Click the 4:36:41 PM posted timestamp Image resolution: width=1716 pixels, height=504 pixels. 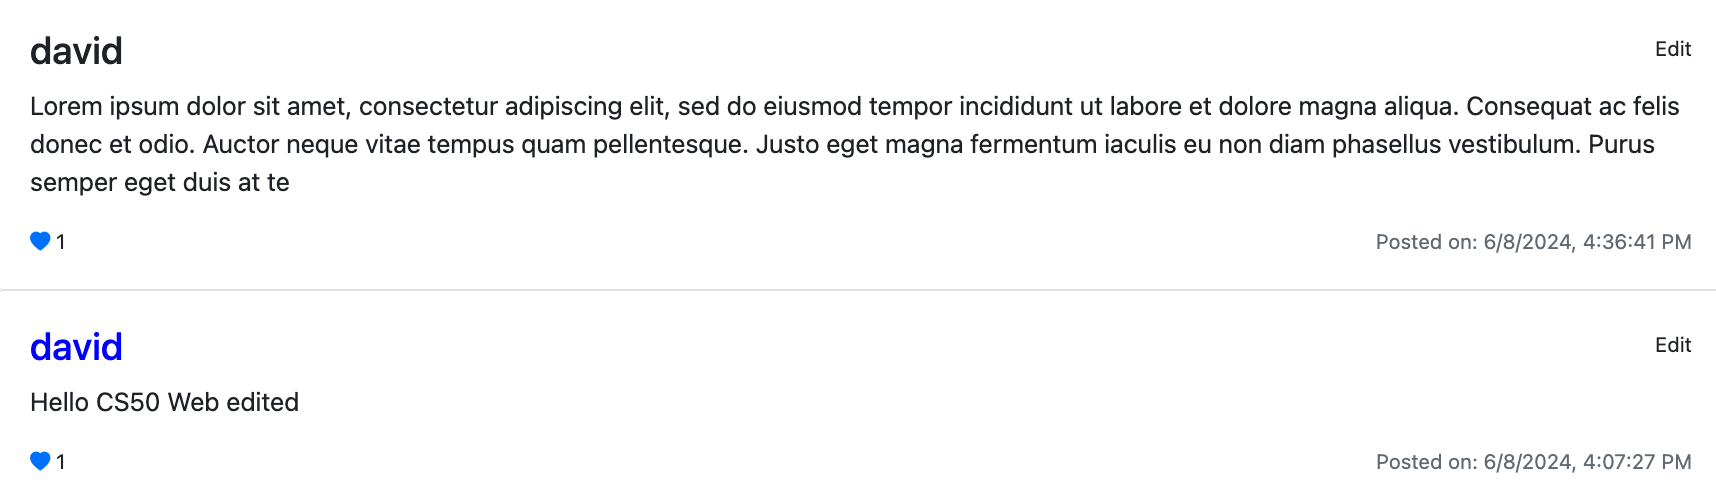(1533, 242)
